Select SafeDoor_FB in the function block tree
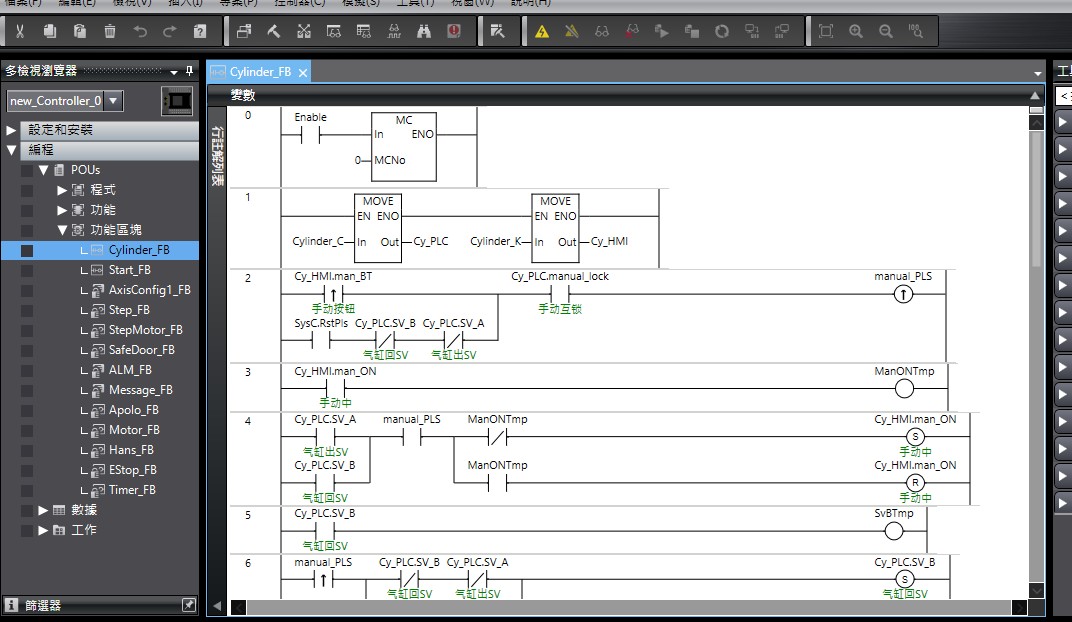This screenshot has height=622, width=1072. pos(141,350)
